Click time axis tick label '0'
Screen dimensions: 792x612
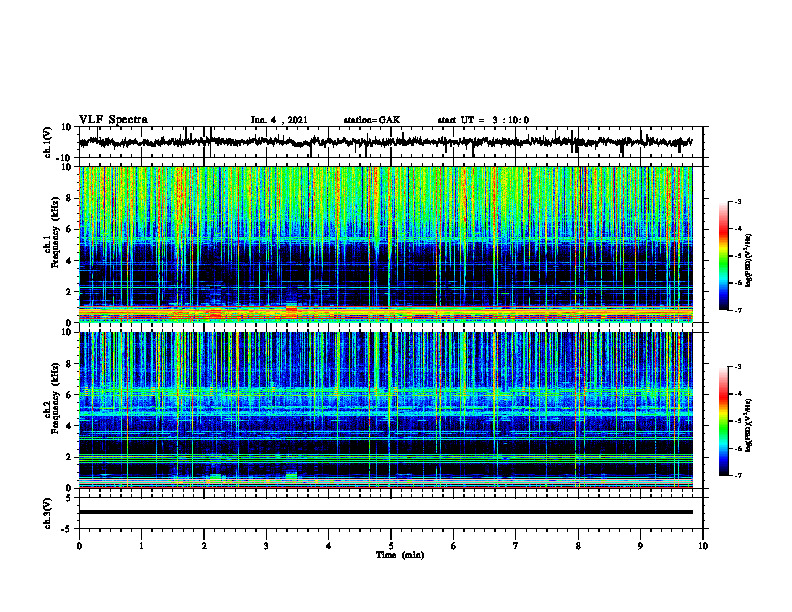click(79, 546)
